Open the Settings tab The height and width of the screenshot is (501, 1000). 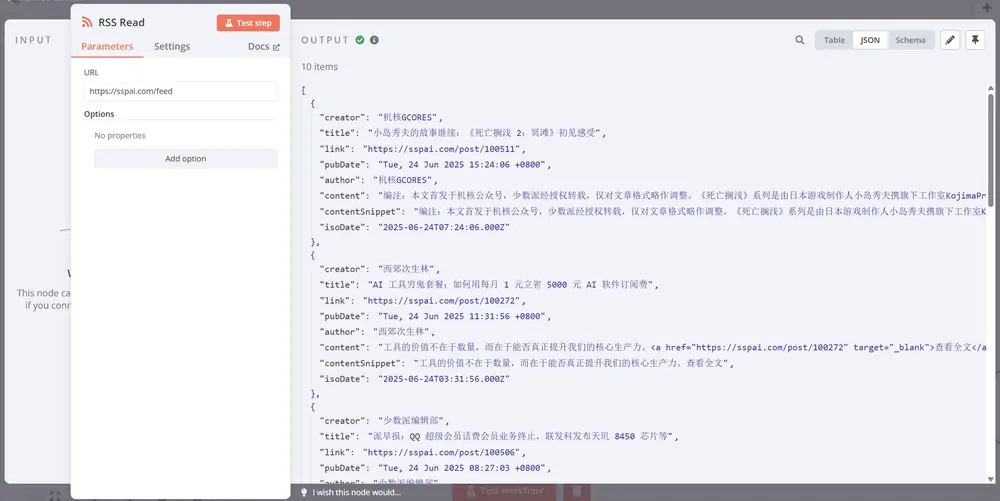click(172, 47)
